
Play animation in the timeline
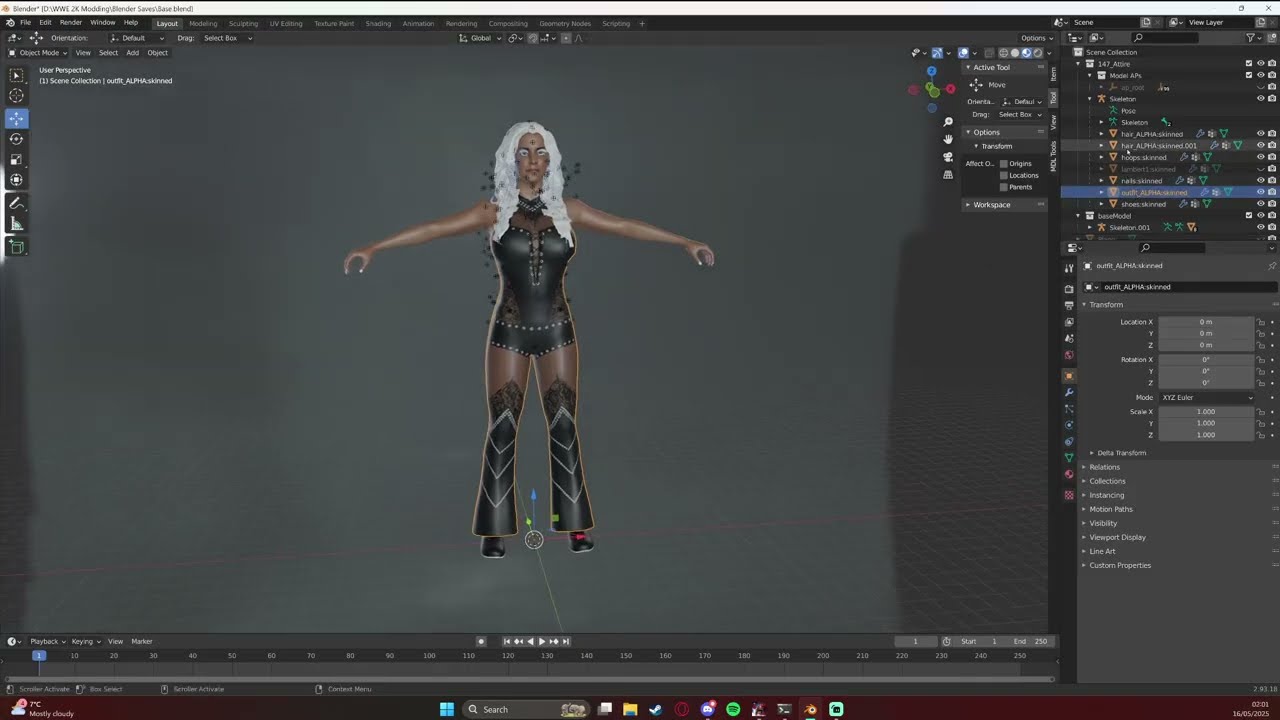[542, 641]
